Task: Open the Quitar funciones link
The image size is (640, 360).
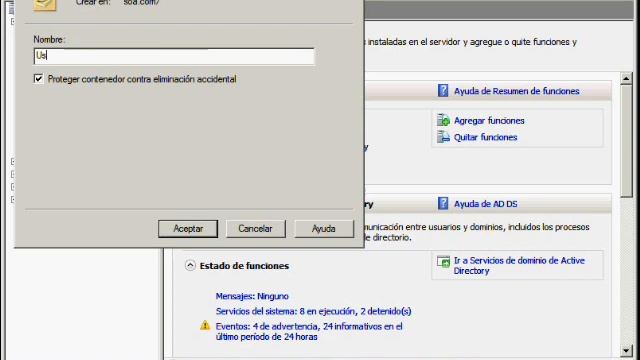Action: point(485,137)
